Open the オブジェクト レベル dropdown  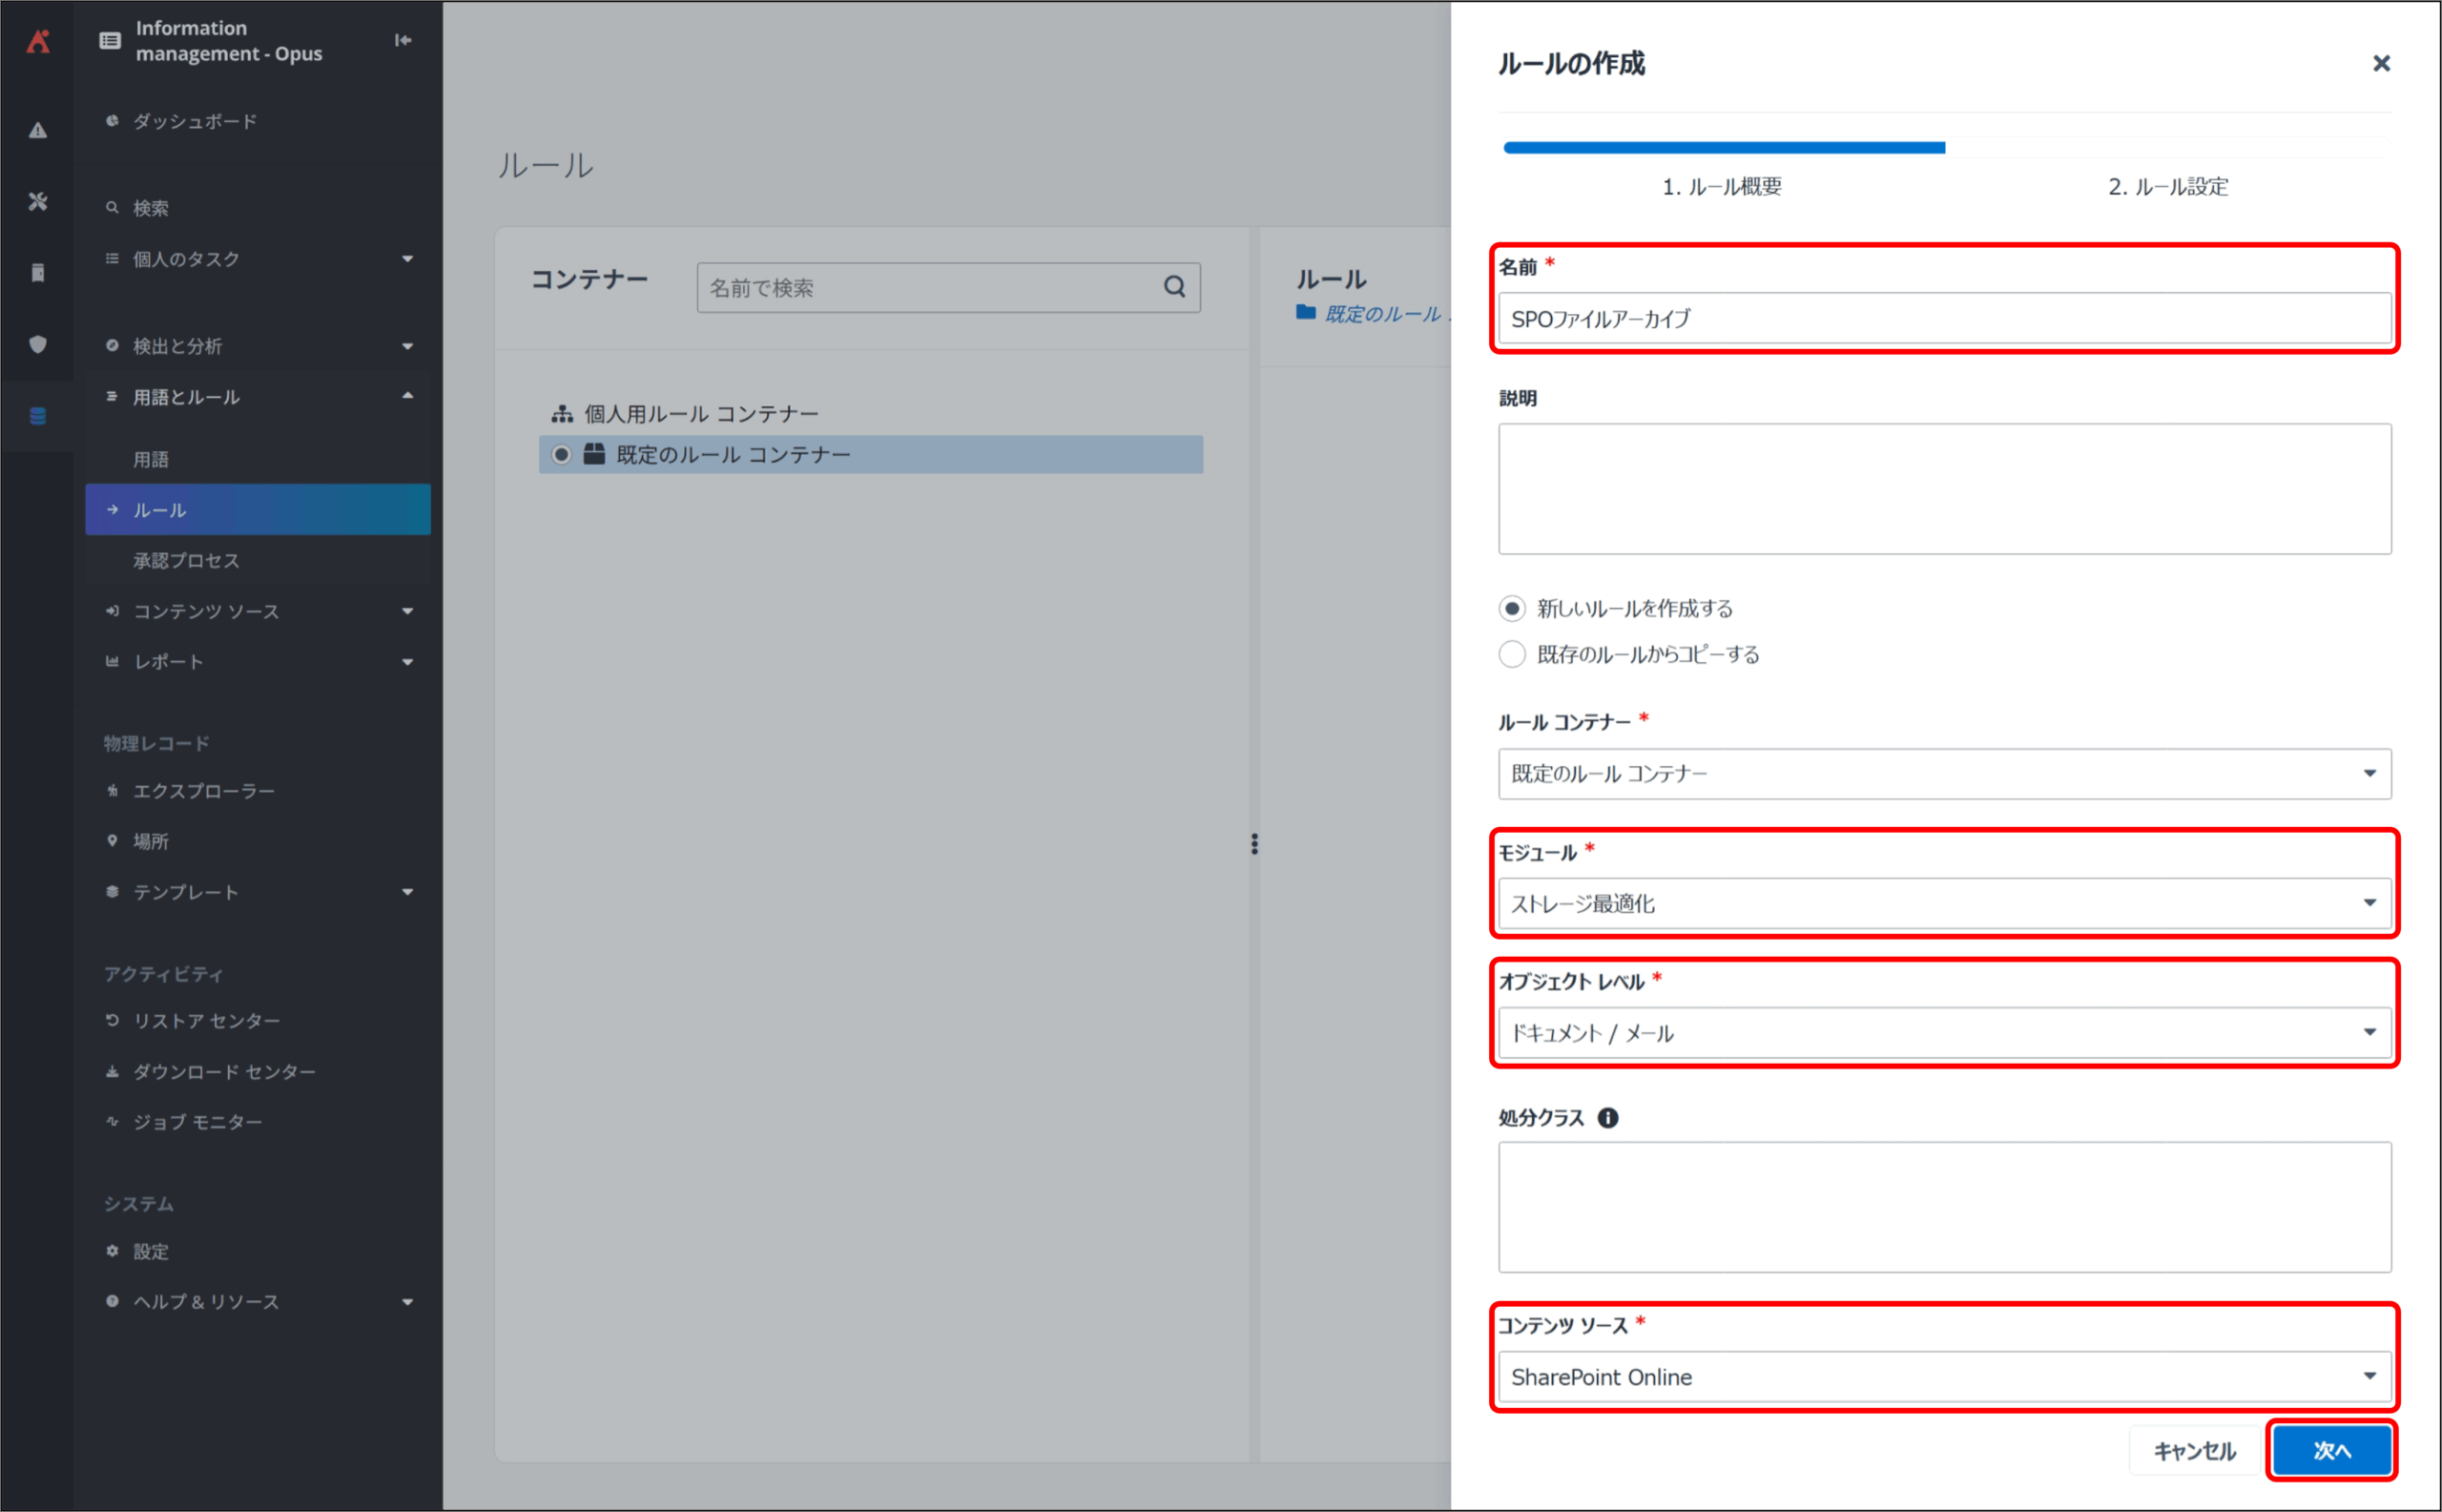[1943, 1032]
